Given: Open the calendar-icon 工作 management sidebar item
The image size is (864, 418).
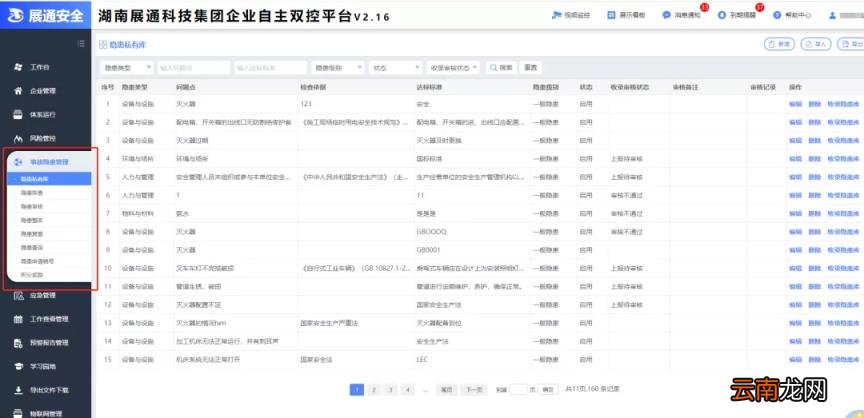Looking at the screenshot, I should coord(49,319).
